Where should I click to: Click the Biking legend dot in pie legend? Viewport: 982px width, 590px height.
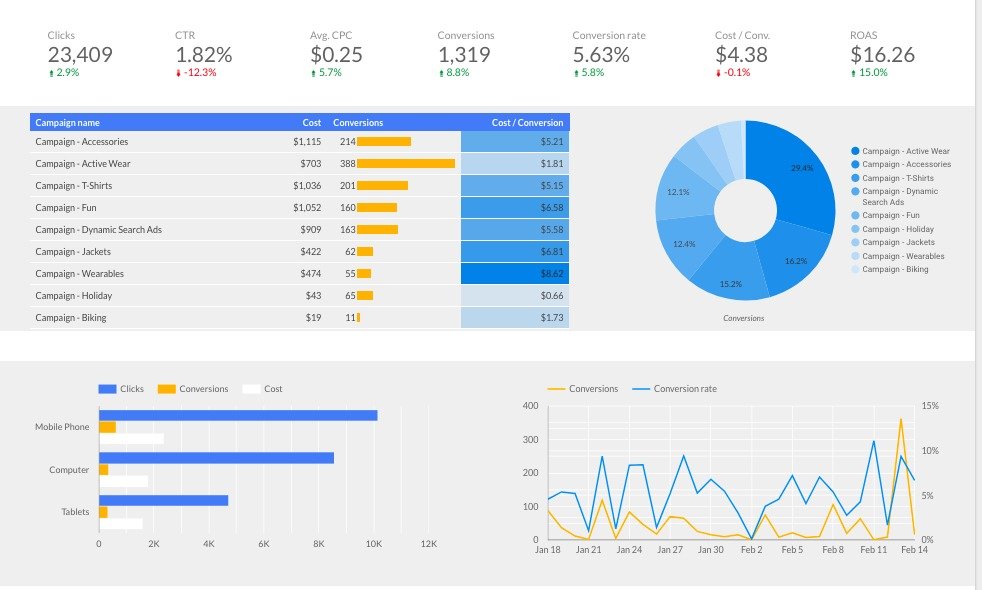[855, 269]
